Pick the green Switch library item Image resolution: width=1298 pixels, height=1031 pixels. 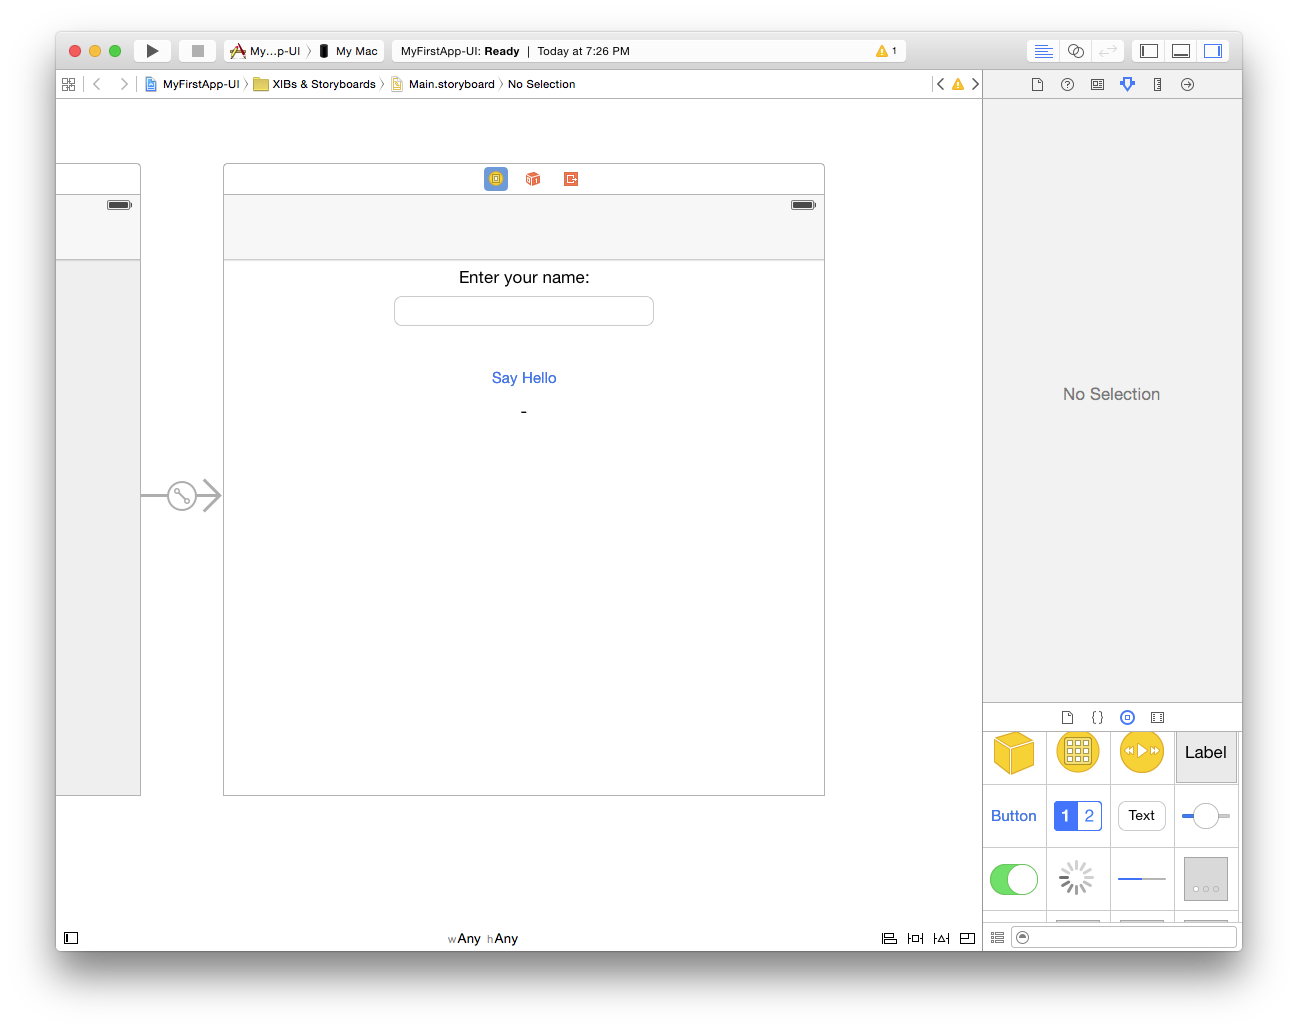click(x=1014, y=879)
